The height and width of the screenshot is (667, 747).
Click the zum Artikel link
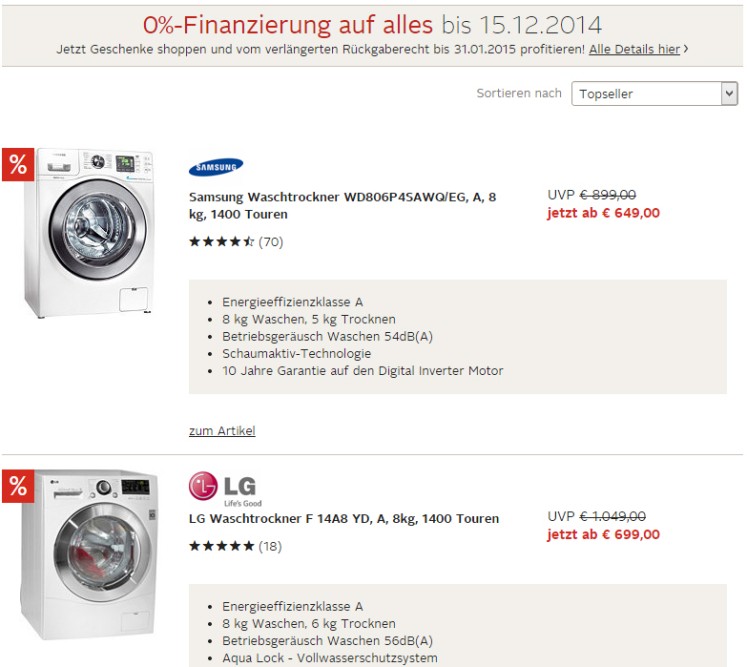[x=222, y=431]
